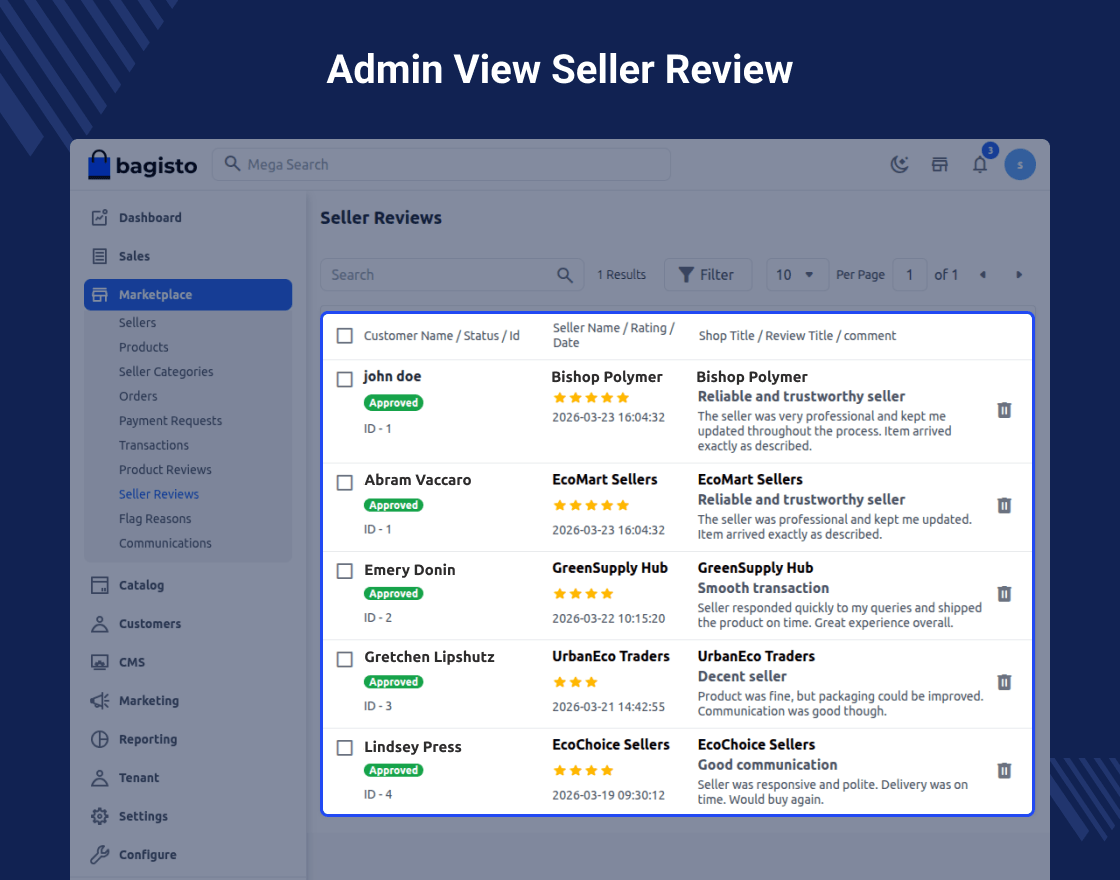This screenshot has height=880, width=1120.
Task: Delete Gretchen Lipshutz's review via trash icon
Action: coord(1004,682)
